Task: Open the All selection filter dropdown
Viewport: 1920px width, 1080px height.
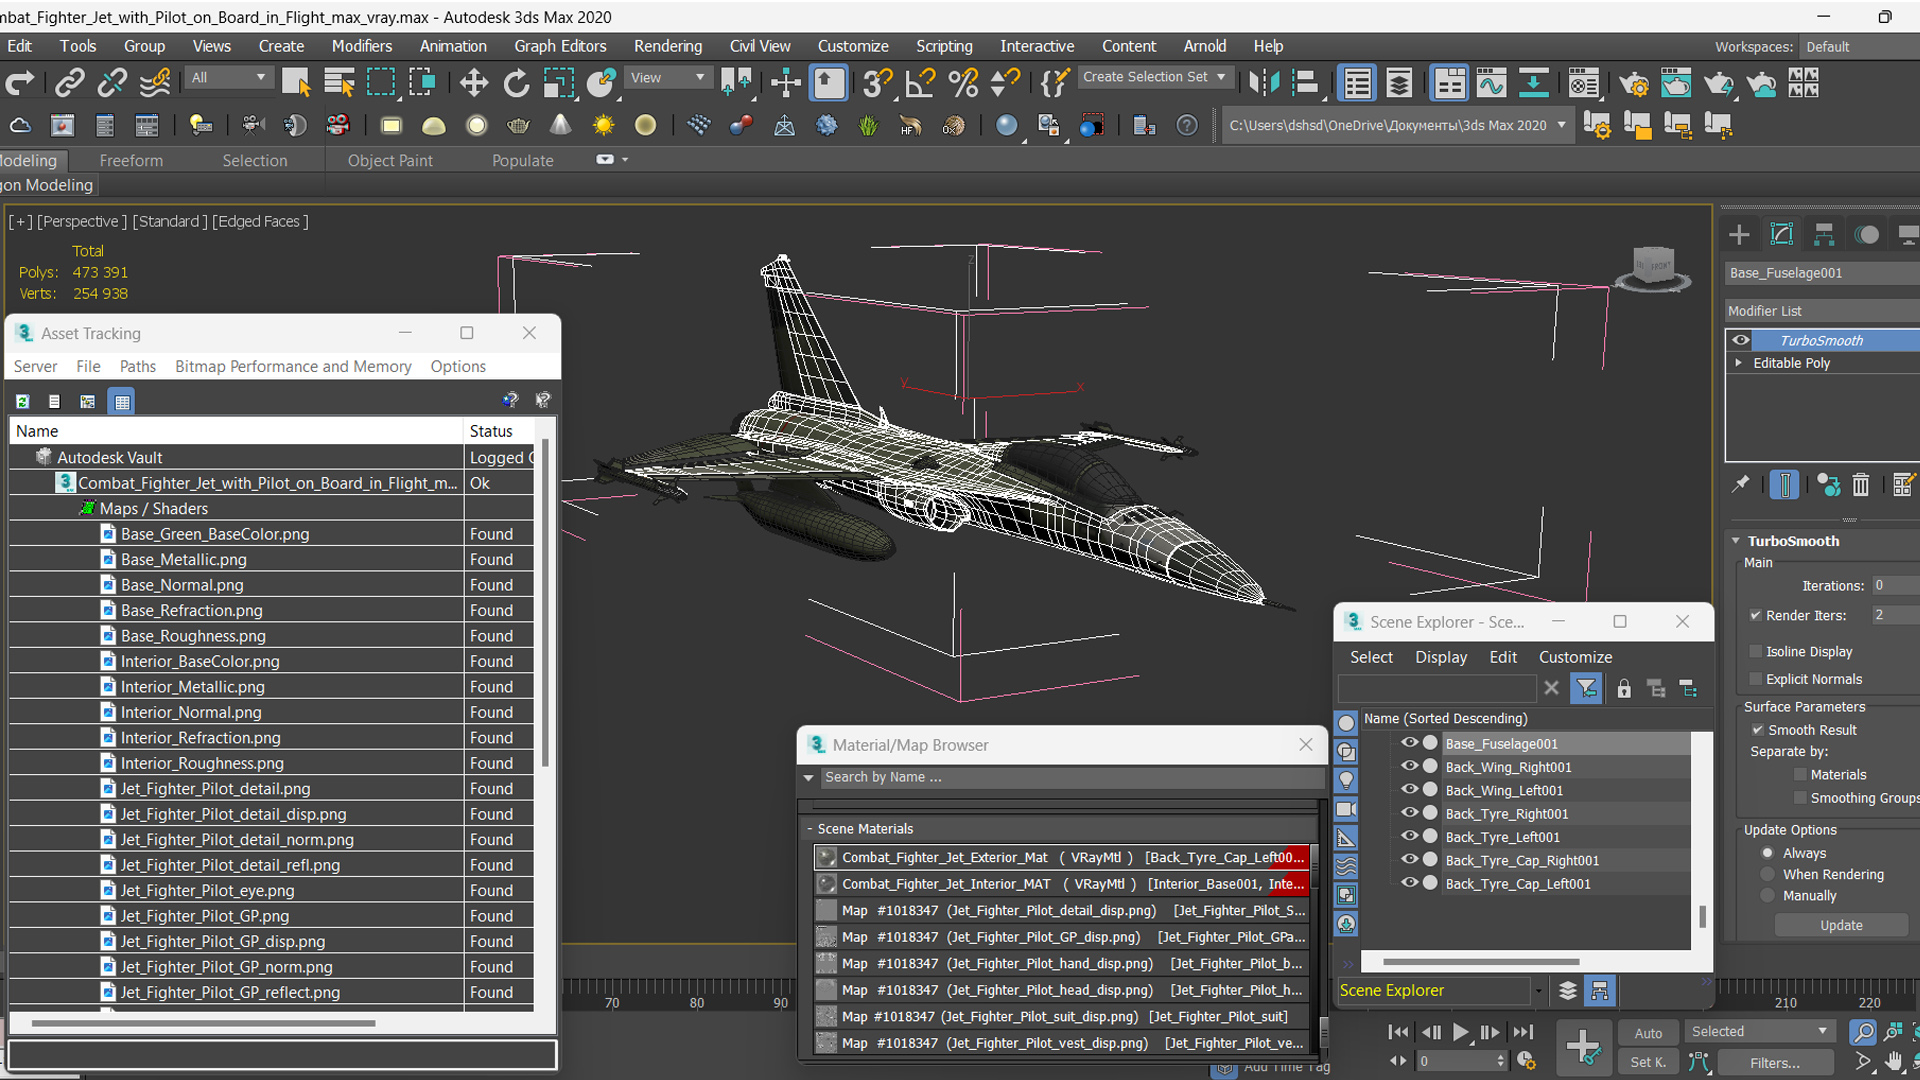Action: pos(228,77)
